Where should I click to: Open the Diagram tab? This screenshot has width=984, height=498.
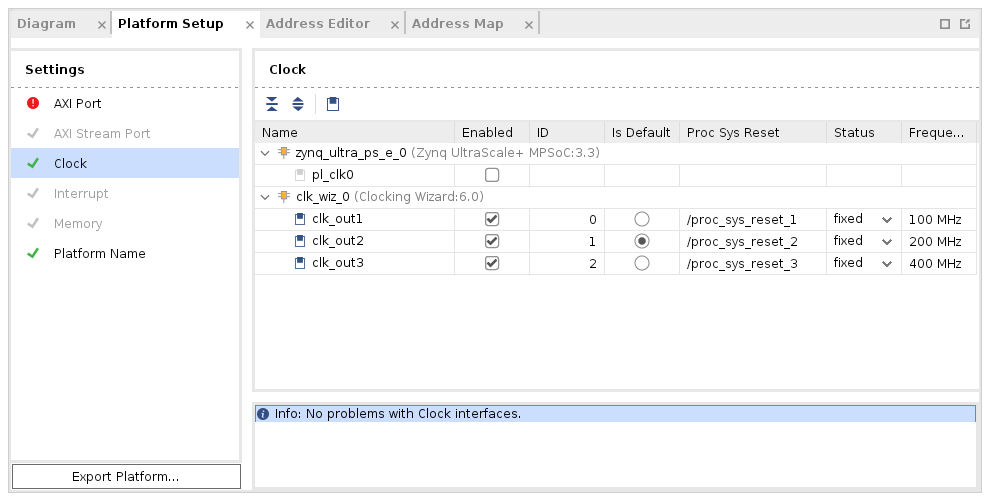47,24
